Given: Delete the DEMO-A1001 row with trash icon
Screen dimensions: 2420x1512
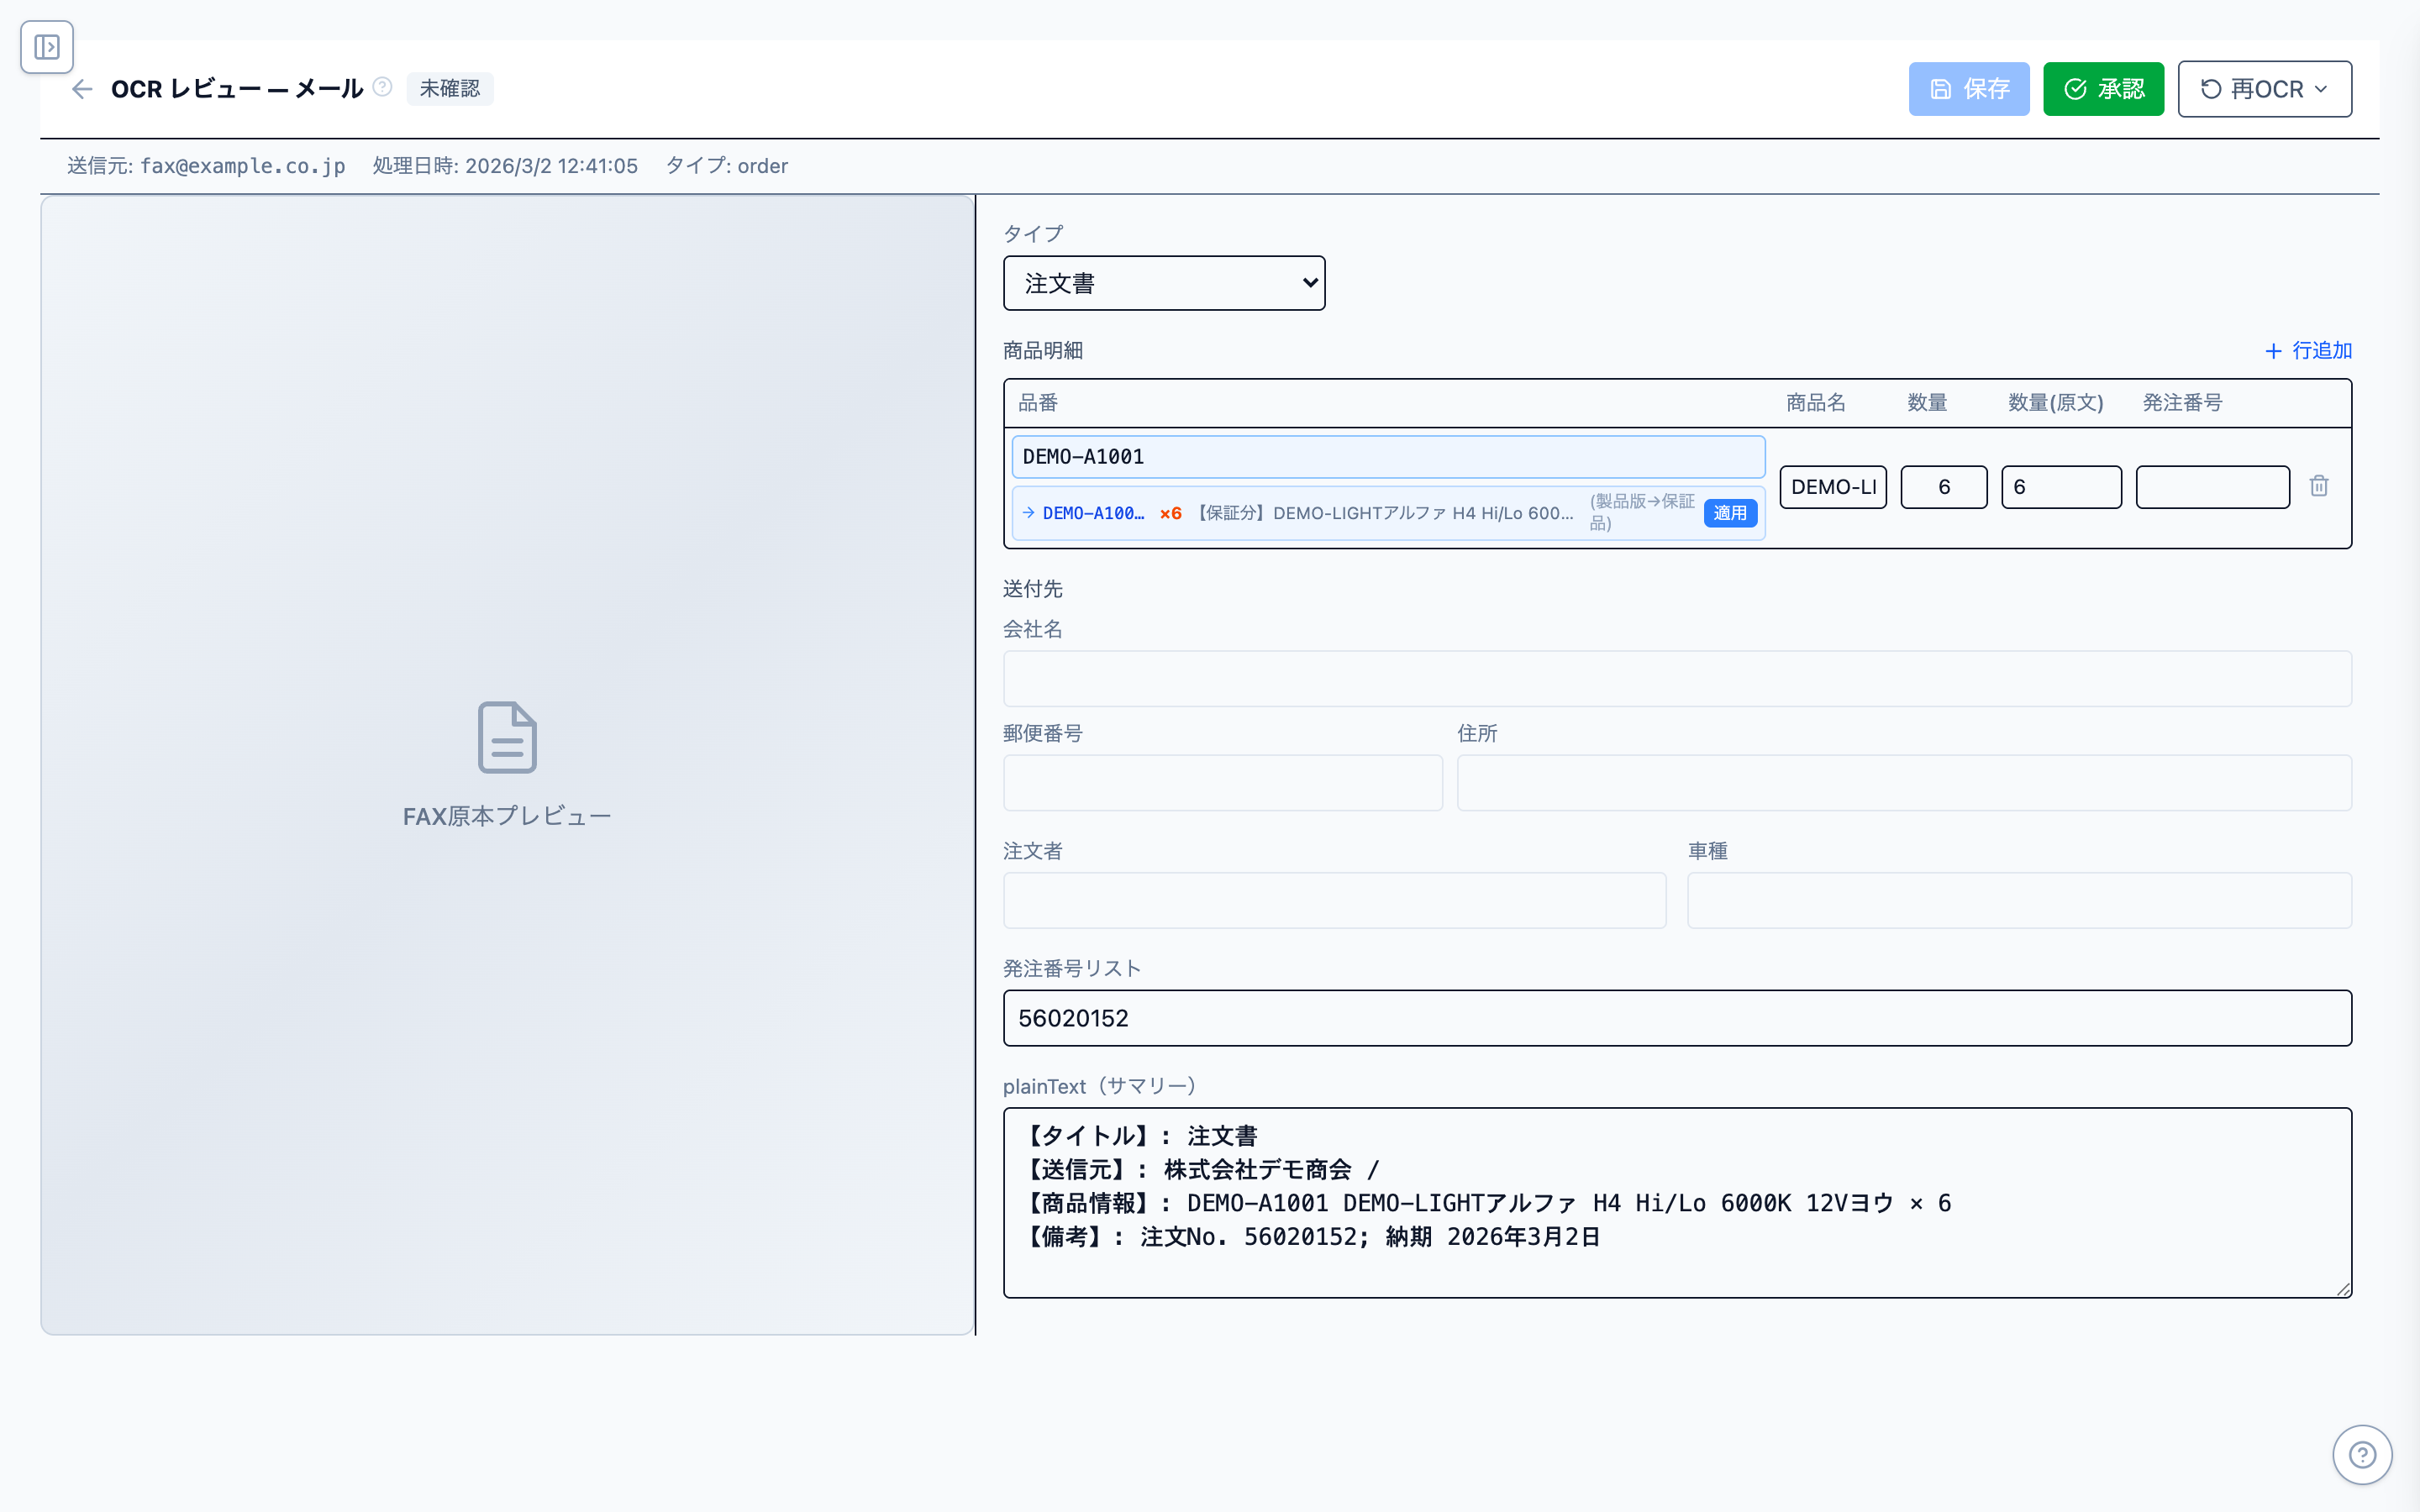Looking at the screenshot, I should point(2319,486).
